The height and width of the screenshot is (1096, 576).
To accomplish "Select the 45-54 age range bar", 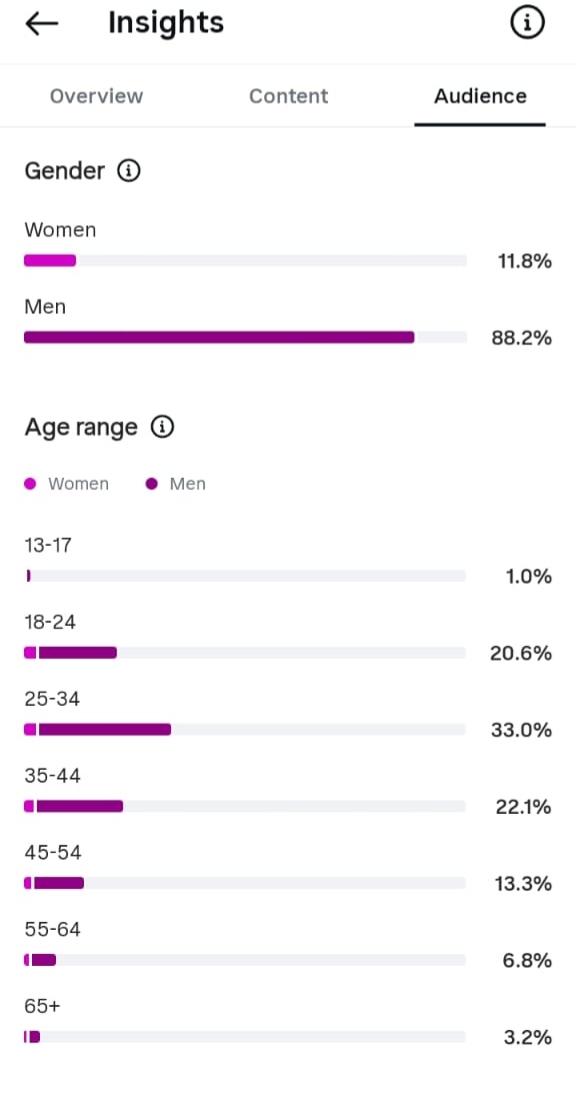I will pyautogui.click(x=245, y=884).
